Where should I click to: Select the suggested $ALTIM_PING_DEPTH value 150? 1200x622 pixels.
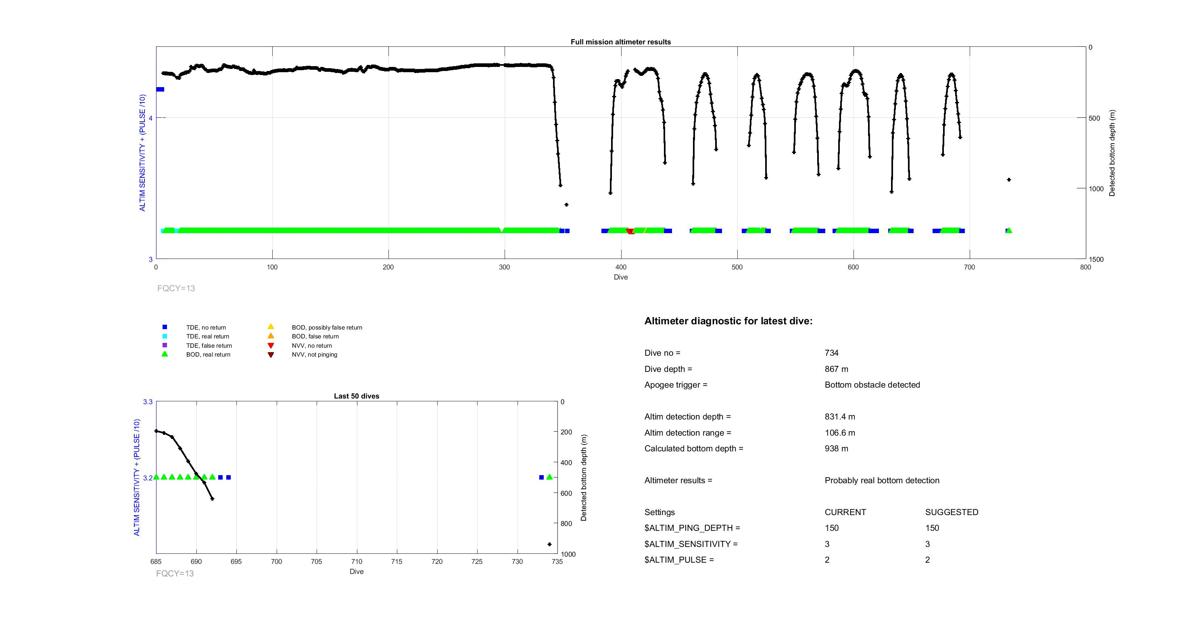pyautogui.click(x=932, y=528)
